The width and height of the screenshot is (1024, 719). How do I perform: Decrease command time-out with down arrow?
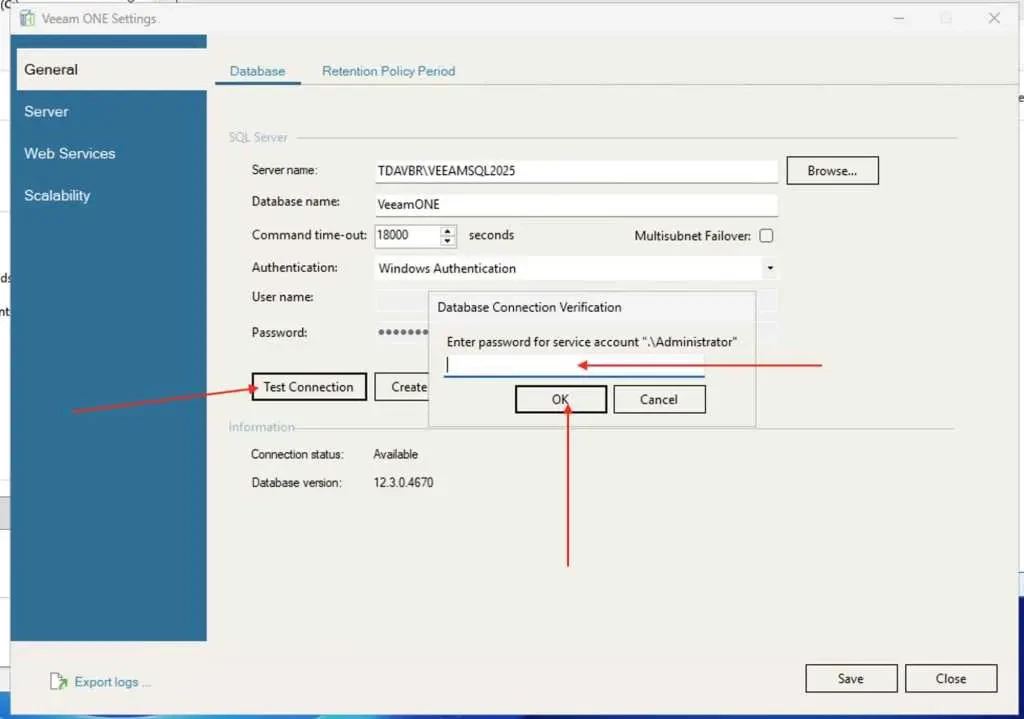[447, 241]
